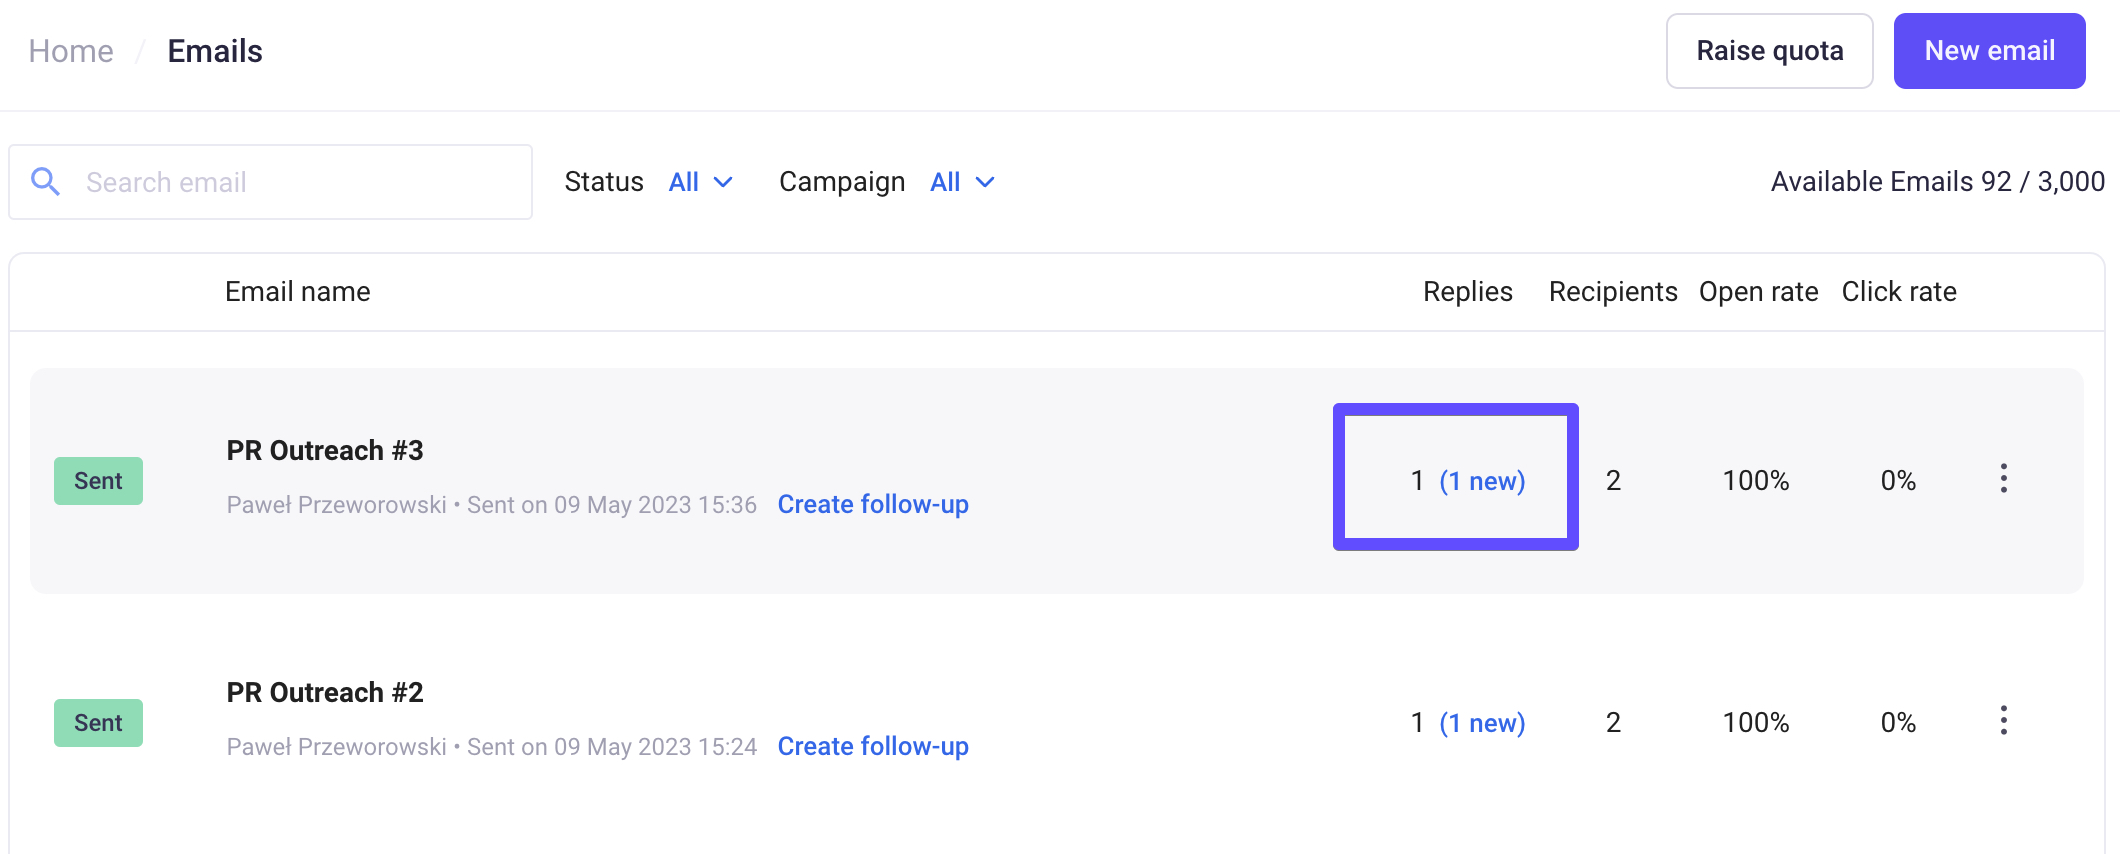Create follow-up for PR Outreach #2
This screenshot has height=854, width=2120.
[873, 747]
